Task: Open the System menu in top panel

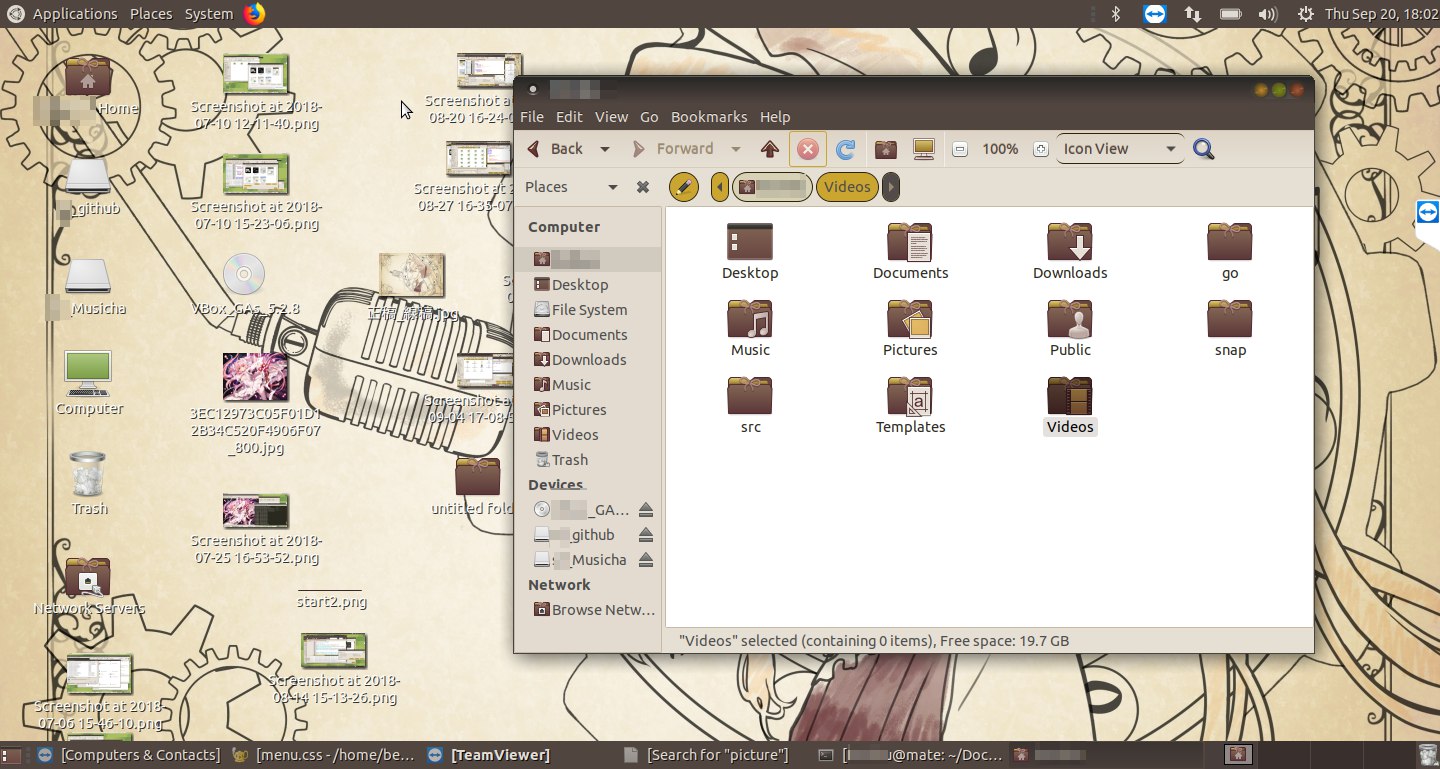Action: (x=209, y=14)
